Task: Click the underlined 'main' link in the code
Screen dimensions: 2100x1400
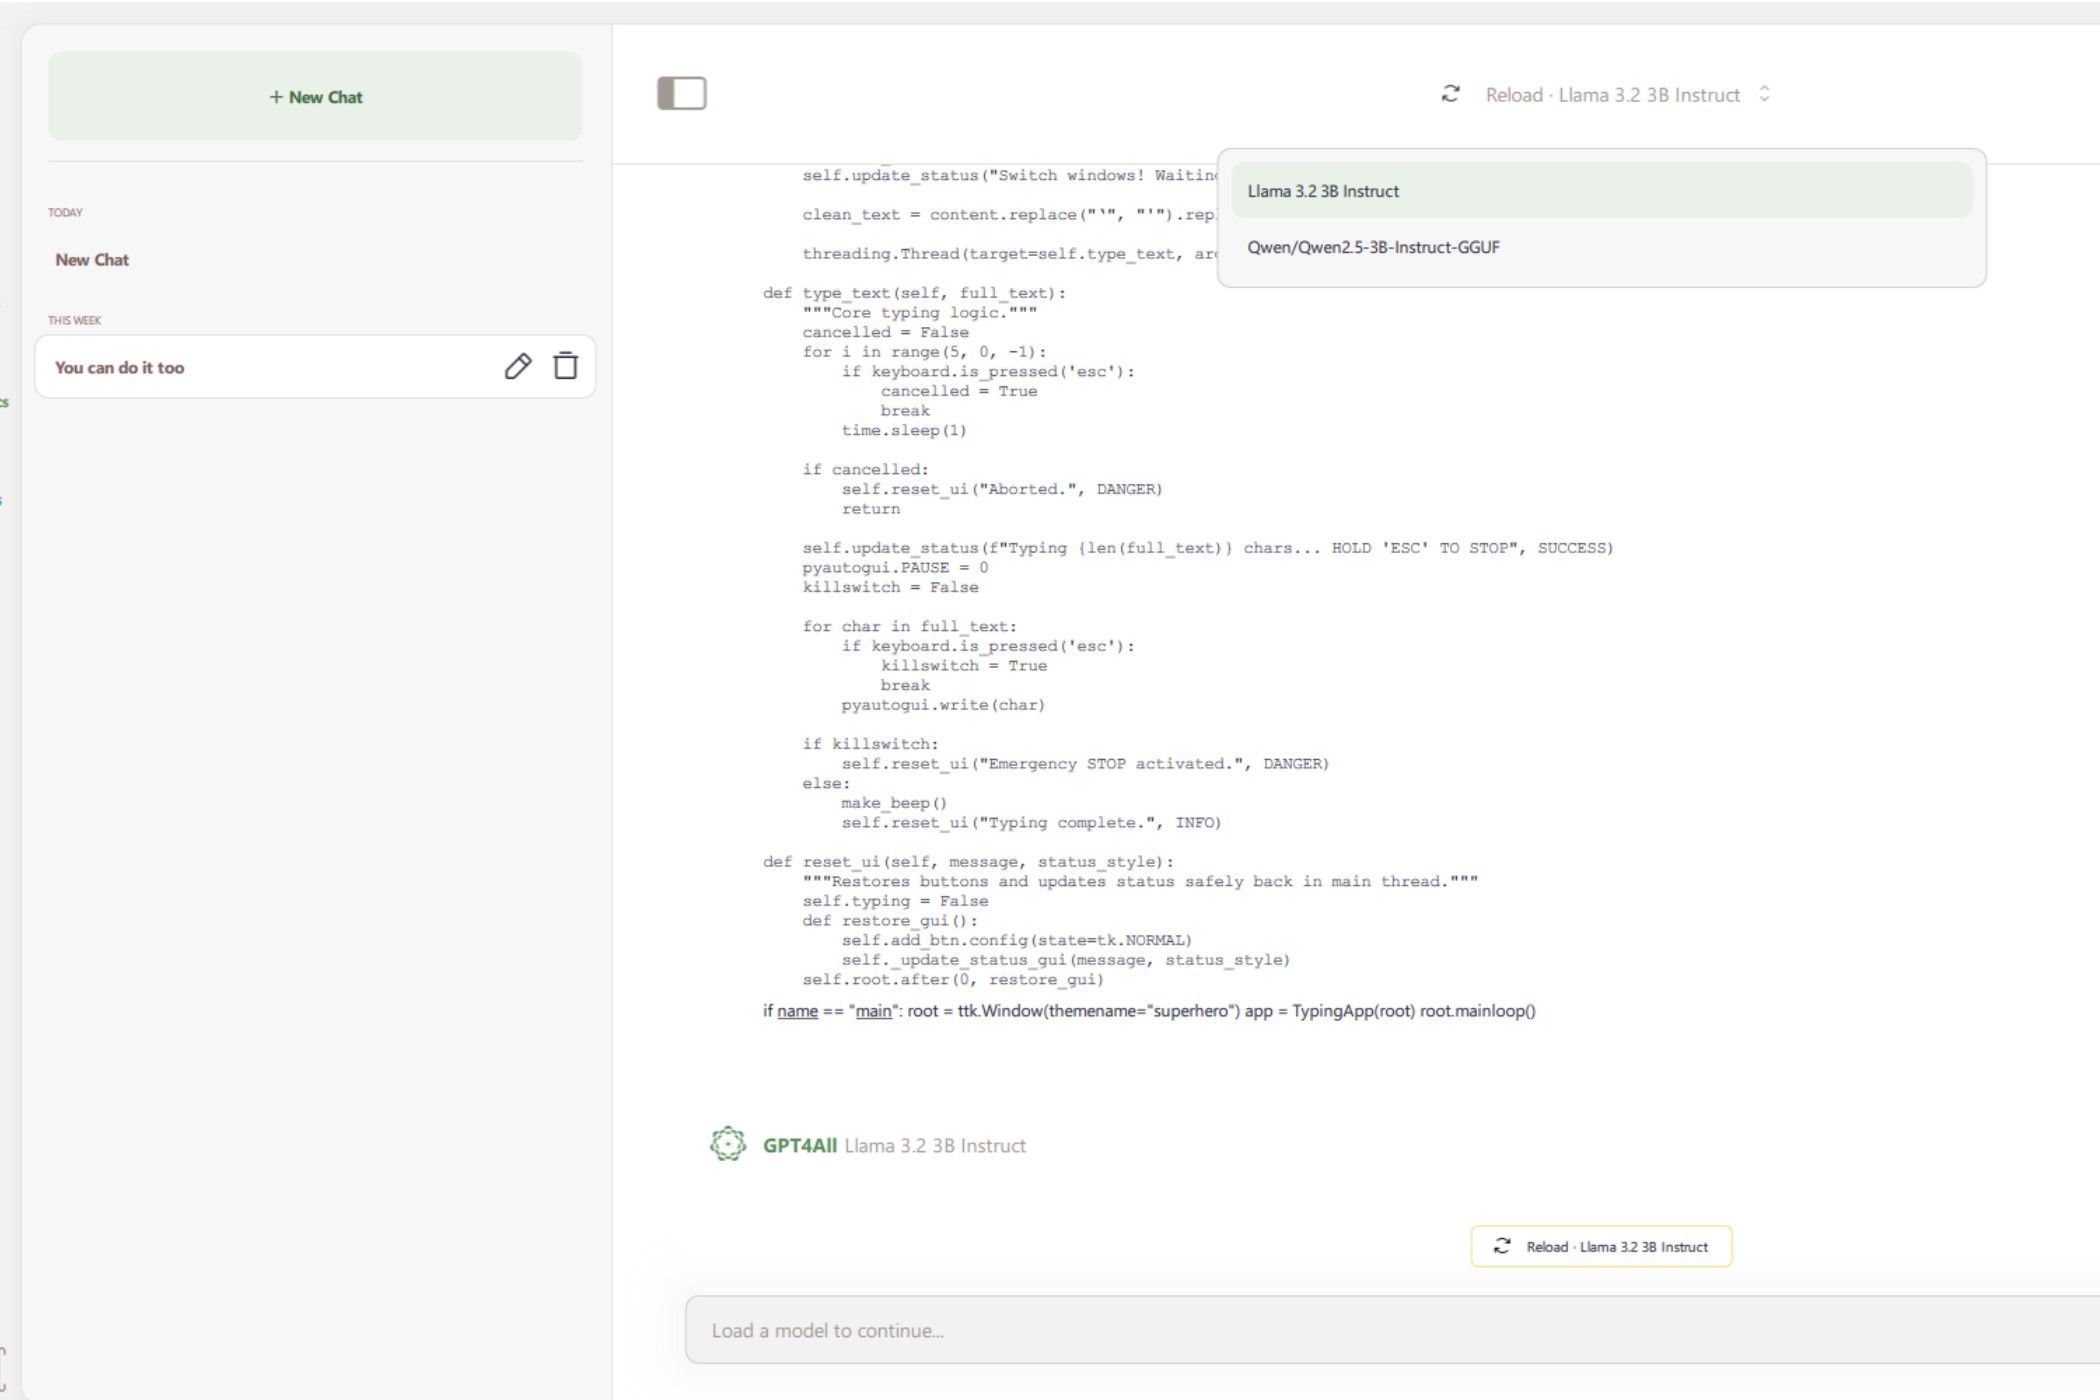Action: [873, 1011]
